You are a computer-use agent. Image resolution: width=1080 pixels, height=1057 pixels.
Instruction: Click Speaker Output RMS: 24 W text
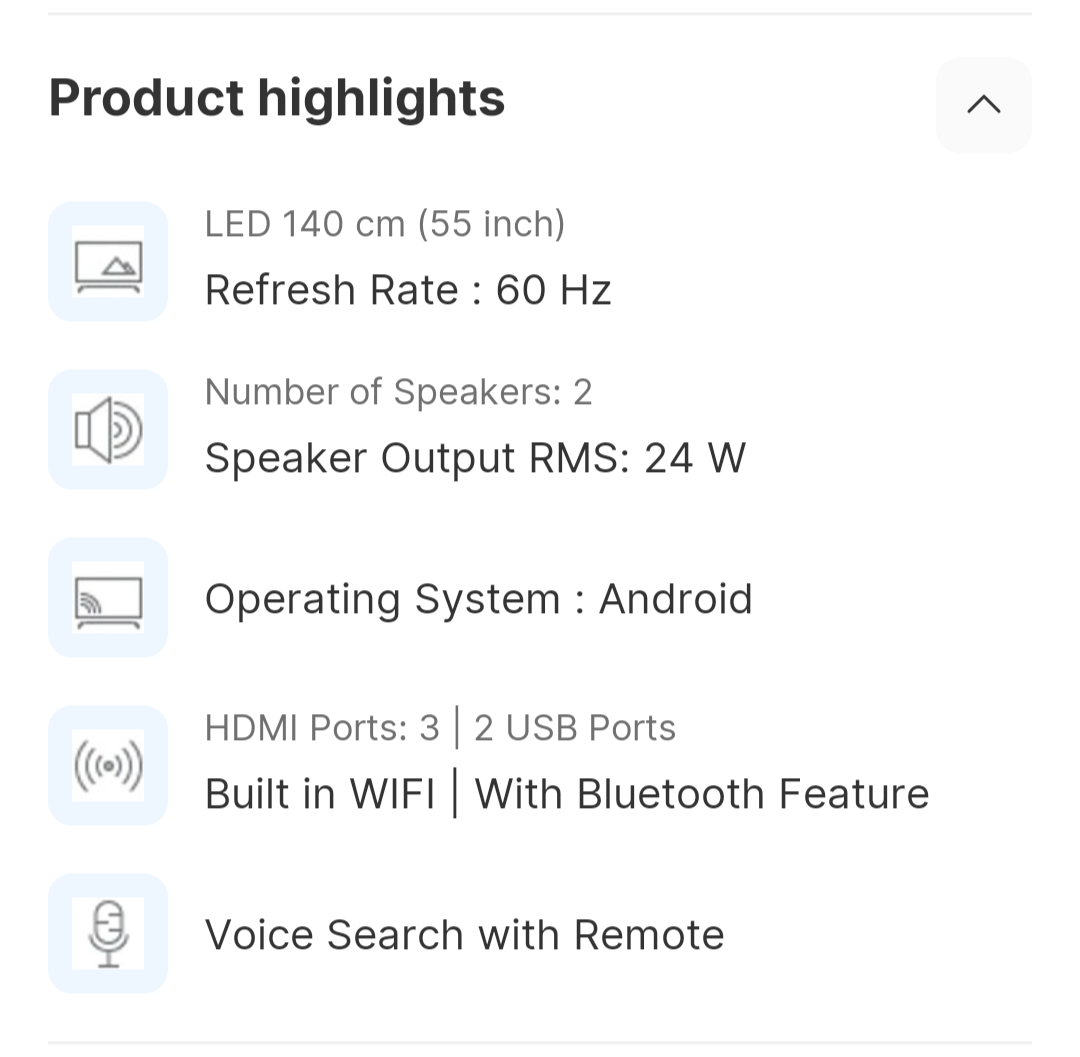(x=475, y=458)
